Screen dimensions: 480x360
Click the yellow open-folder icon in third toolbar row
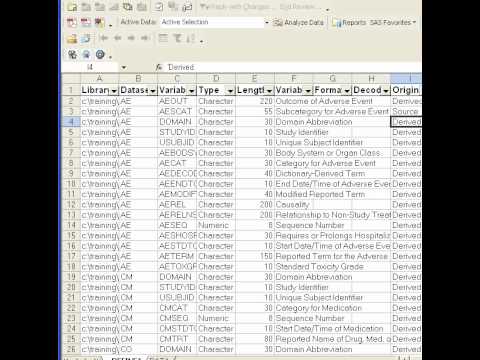pyautogui.click(x=72, y=39)
